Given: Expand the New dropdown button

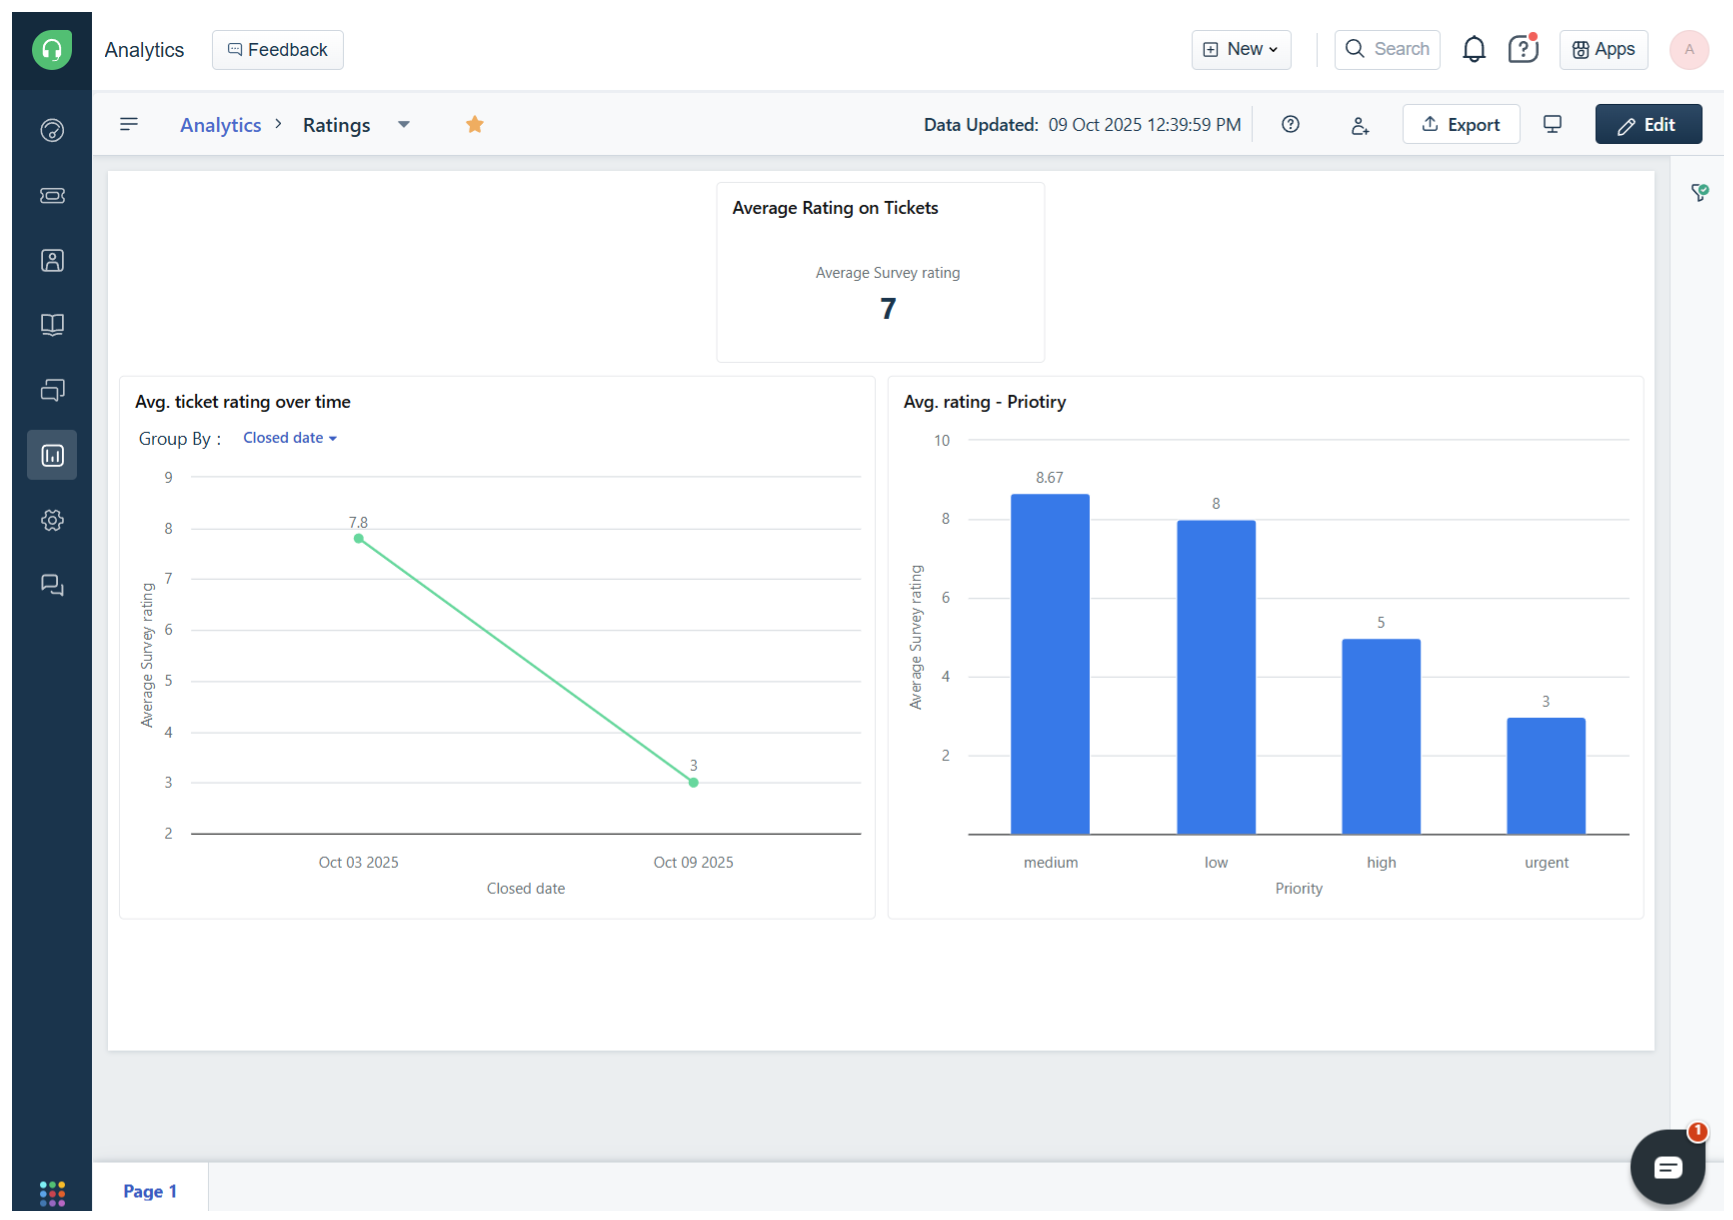Looking at the screenshot, I should [x=1240, y=49].
